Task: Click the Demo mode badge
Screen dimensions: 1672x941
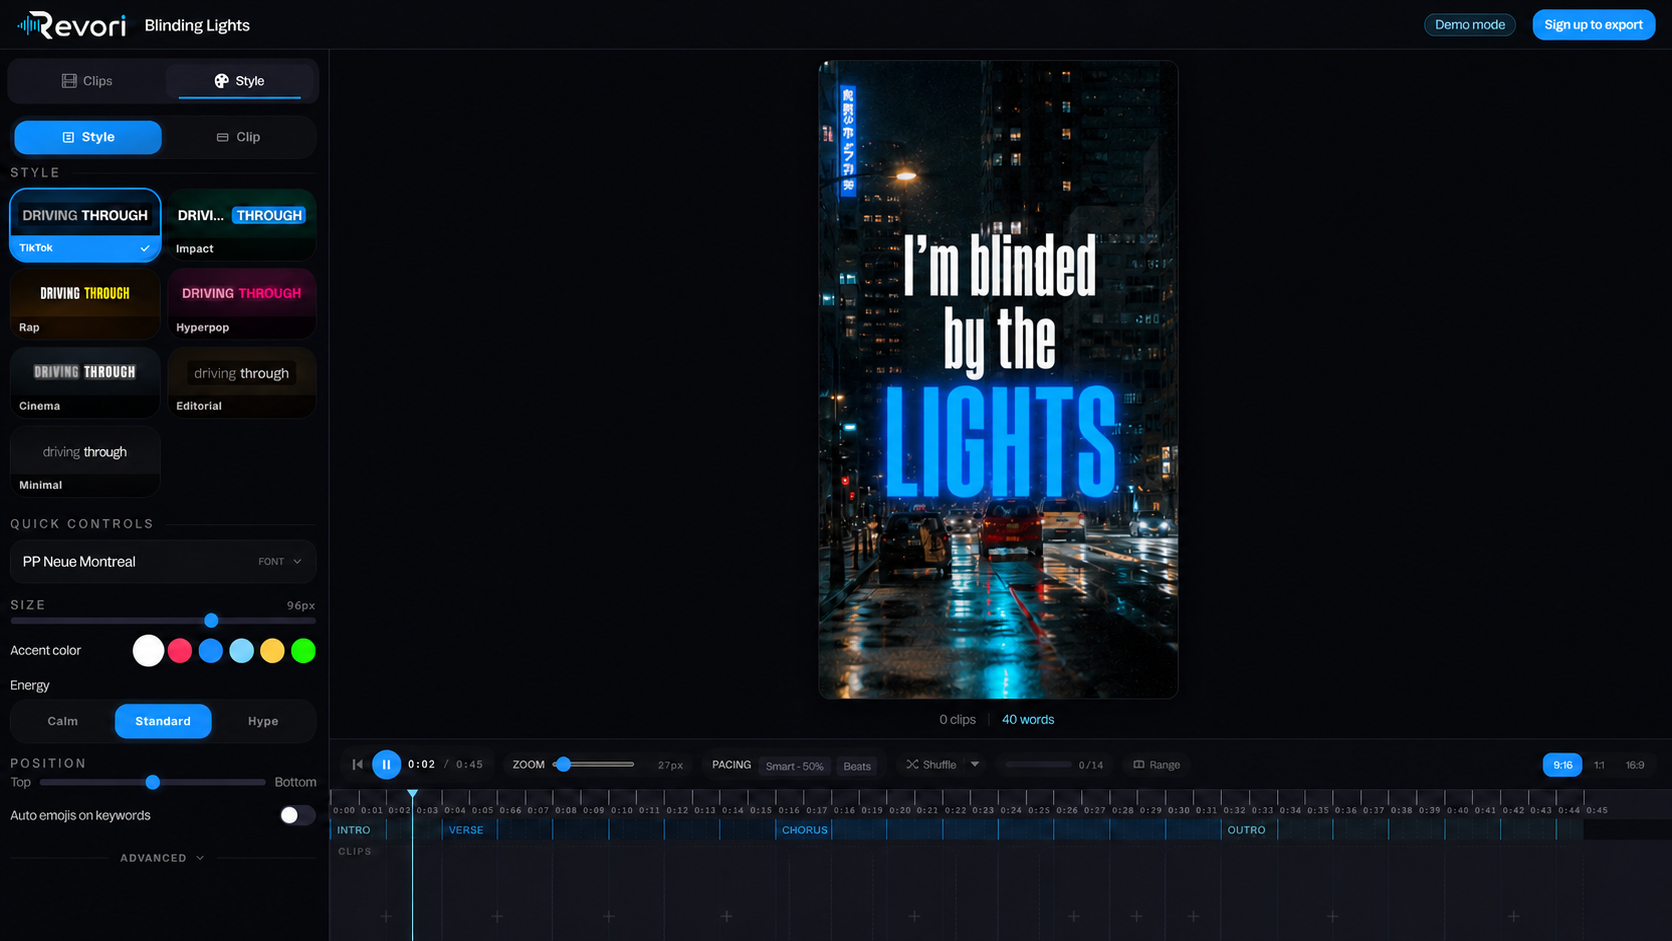Action: [x=1469, y=25]
